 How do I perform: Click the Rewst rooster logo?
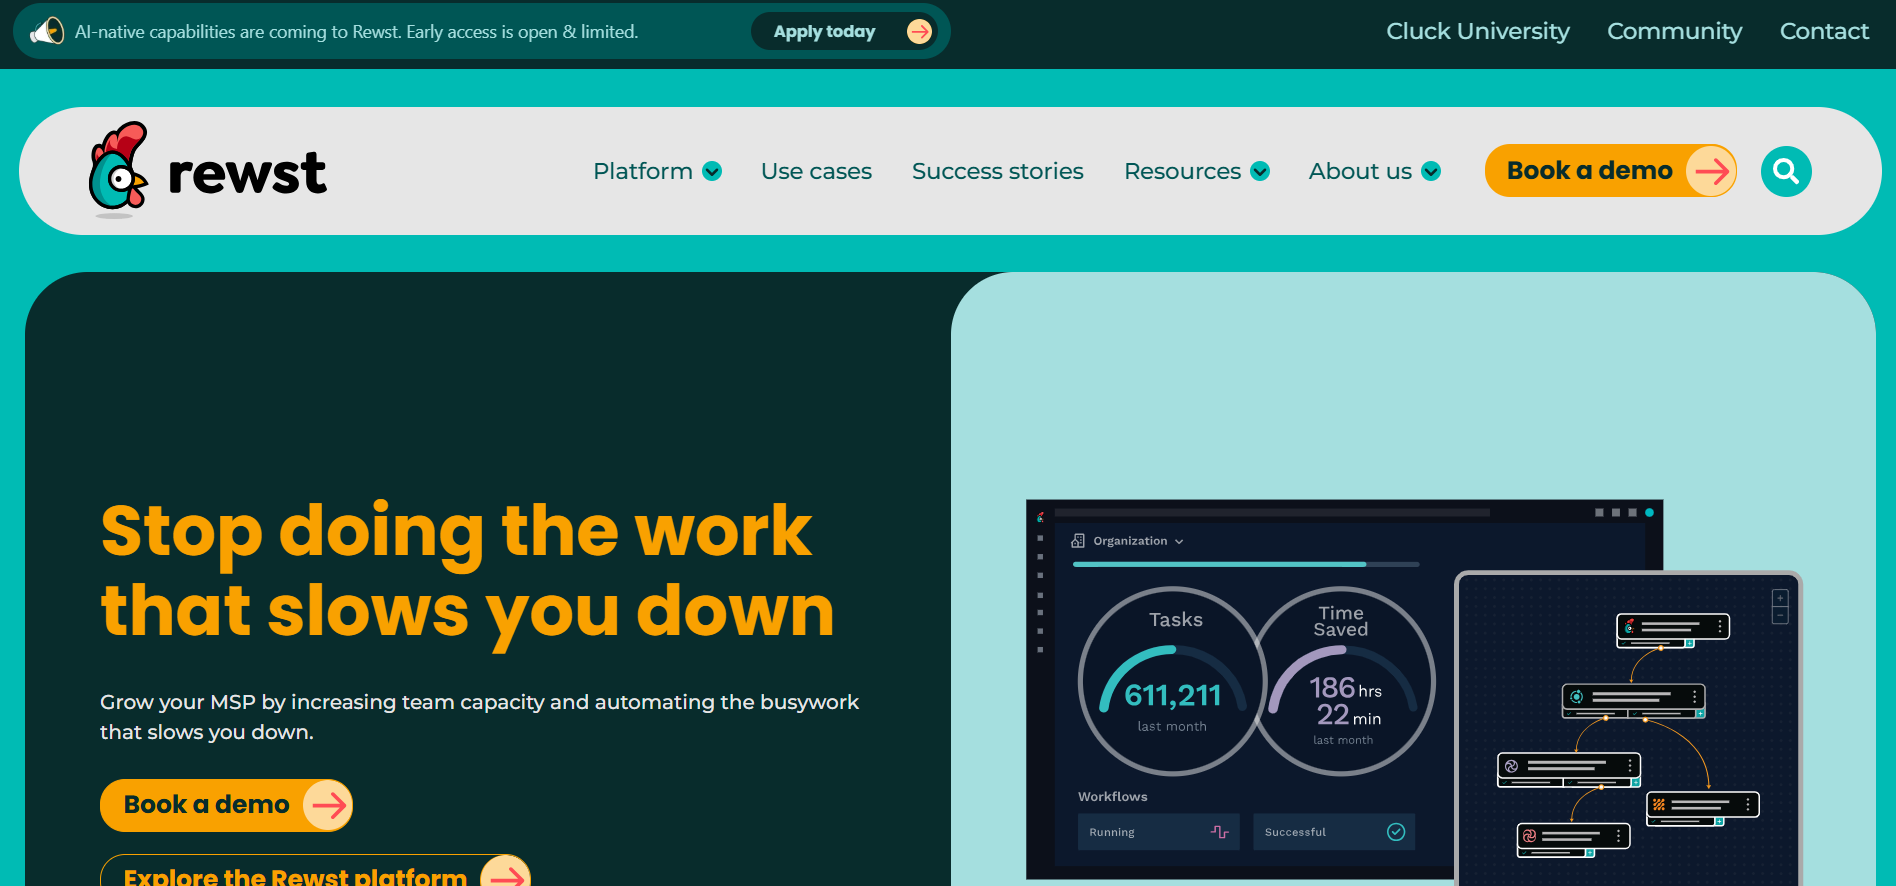[x=207, y=170]
